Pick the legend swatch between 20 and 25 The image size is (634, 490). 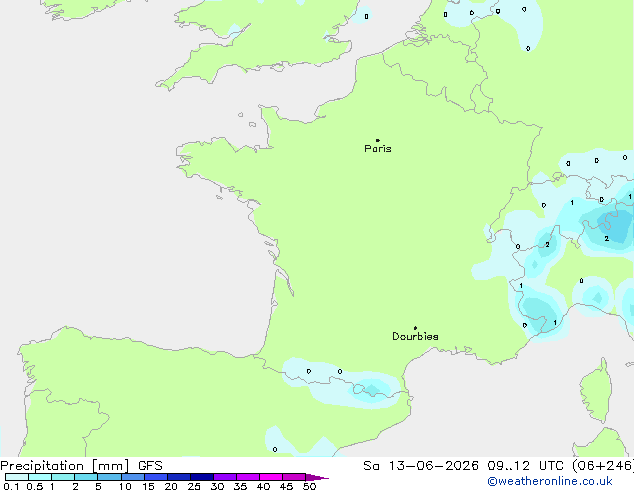coord(179,477)
